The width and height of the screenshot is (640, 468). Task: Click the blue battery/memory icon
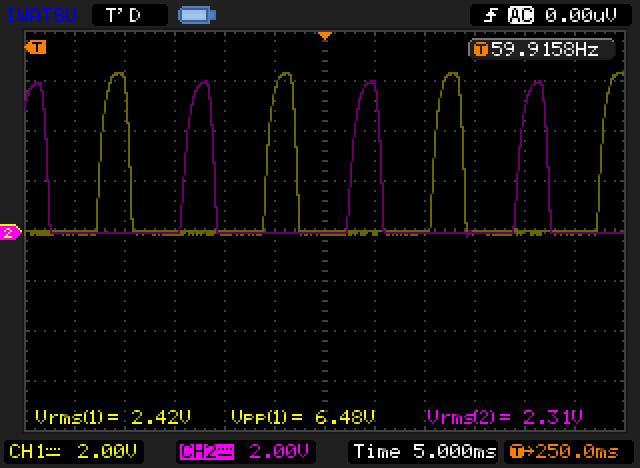click(197, 16)
